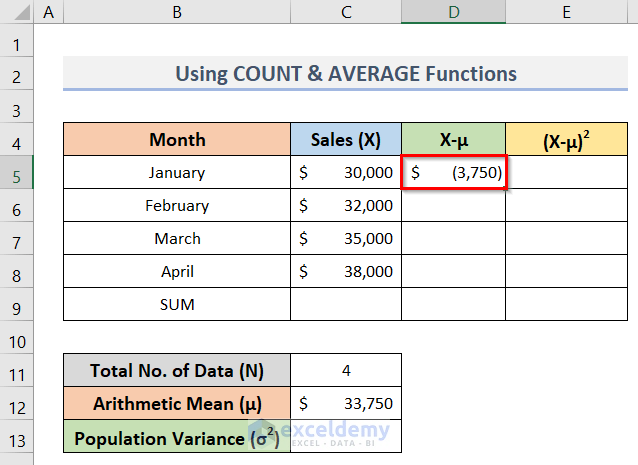This screenshot has width=638, height=465.
Task: Click the Arithmetic Mean value $33,750
Action: click(346, 404)
